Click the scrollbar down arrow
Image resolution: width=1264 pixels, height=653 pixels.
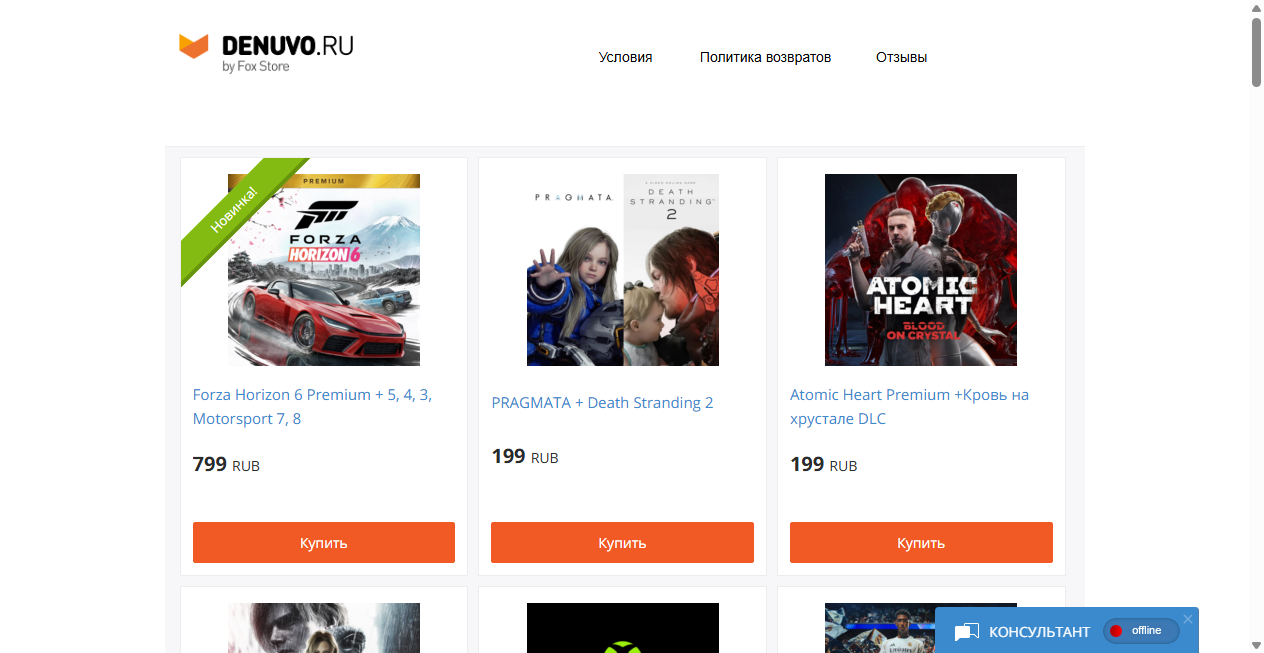click(1256, 645)
